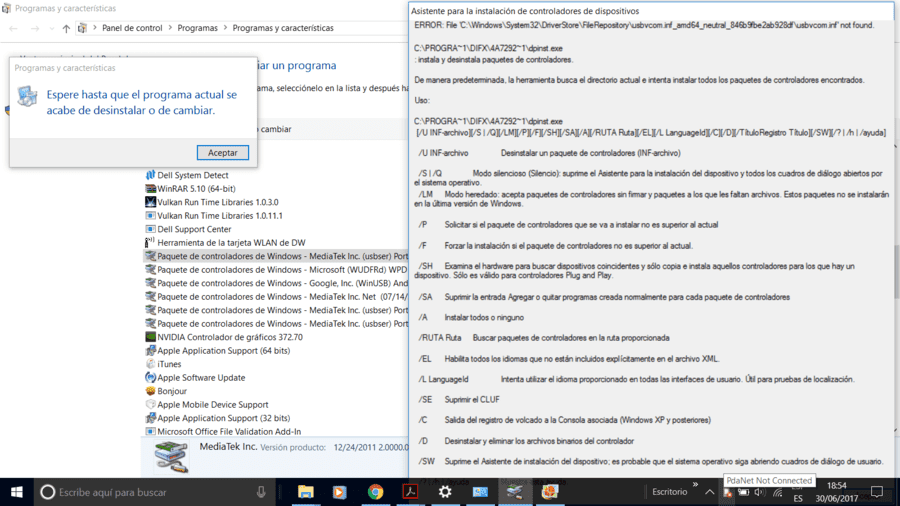900x506 pixels.
Task: Open Settings gear on the taskbar
Action: (x=445, y=492)
